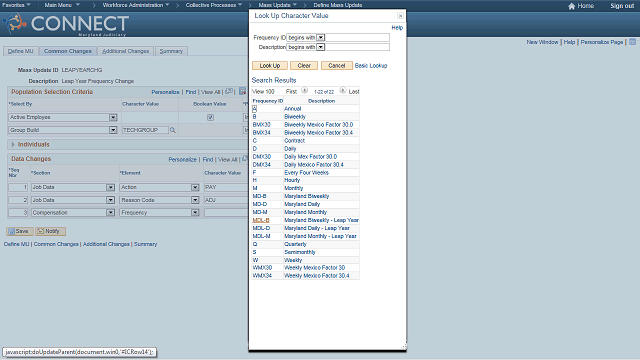This screenshot has width=640, height=360.
Task: Open the Main Menu
Action: click(x=62, y=5)
